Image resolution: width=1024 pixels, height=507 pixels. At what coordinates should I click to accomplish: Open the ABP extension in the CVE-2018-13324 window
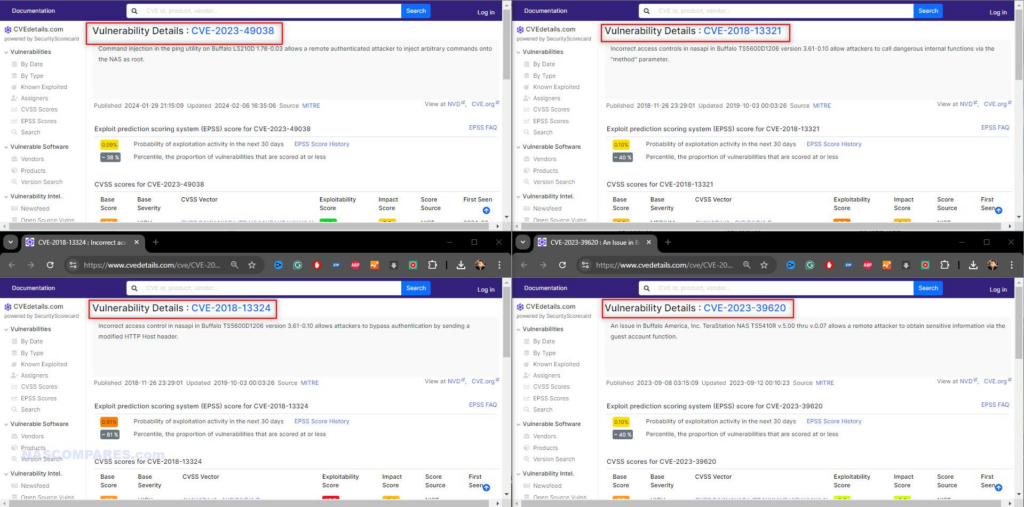(355, 265)
